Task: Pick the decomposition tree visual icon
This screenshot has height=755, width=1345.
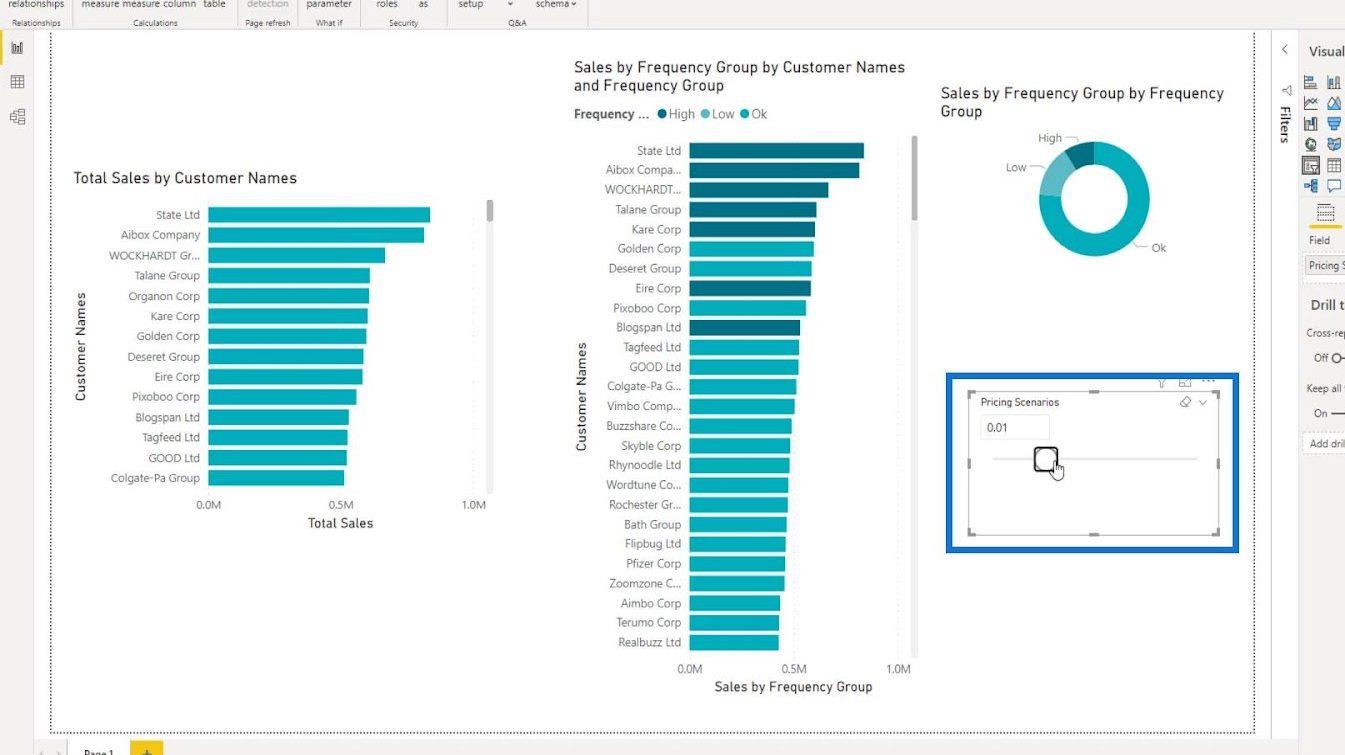Action: pyautogui.click(x=1311, y=186)
